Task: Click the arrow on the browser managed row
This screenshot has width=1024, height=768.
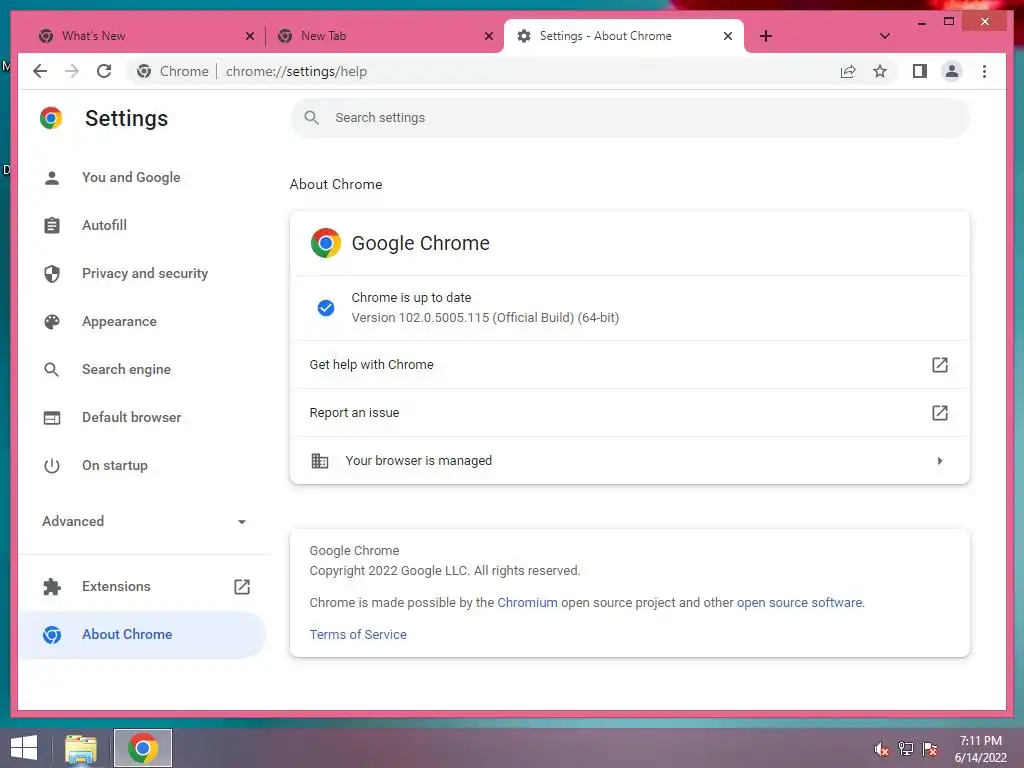Action: click(x=940, y=460)
